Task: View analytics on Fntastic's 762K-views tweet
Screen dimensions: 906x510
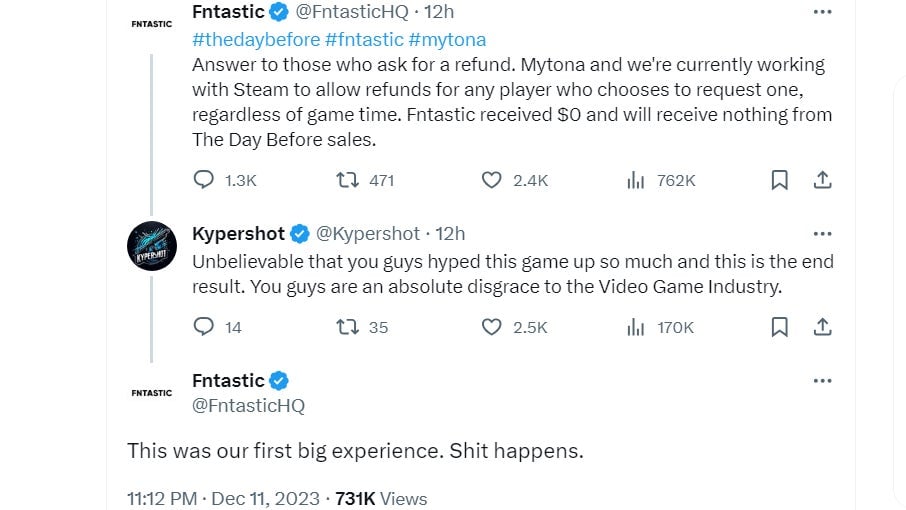Action: (635, 180)
